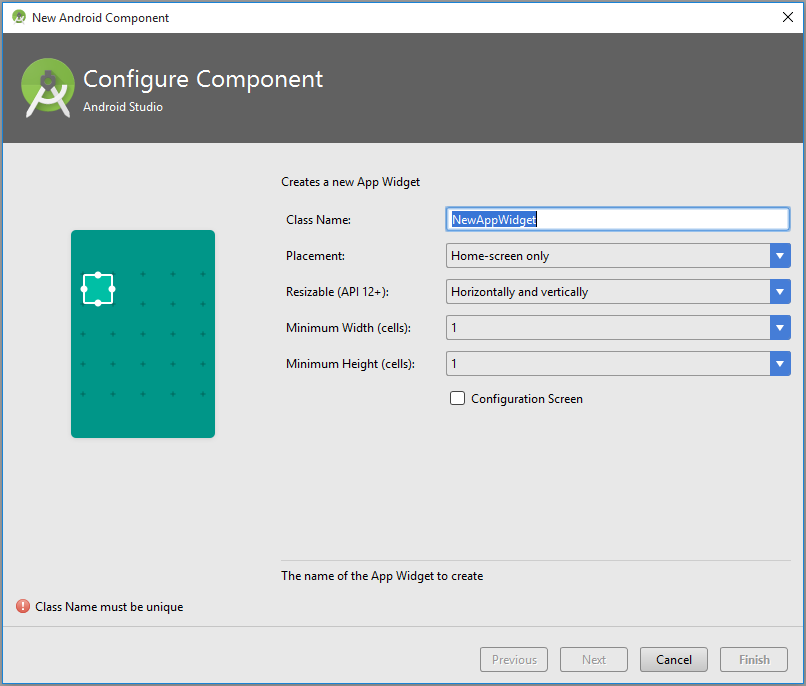The image size is (806, 686).
Task: Click the Class Name input field
Action: pos(617,219)
